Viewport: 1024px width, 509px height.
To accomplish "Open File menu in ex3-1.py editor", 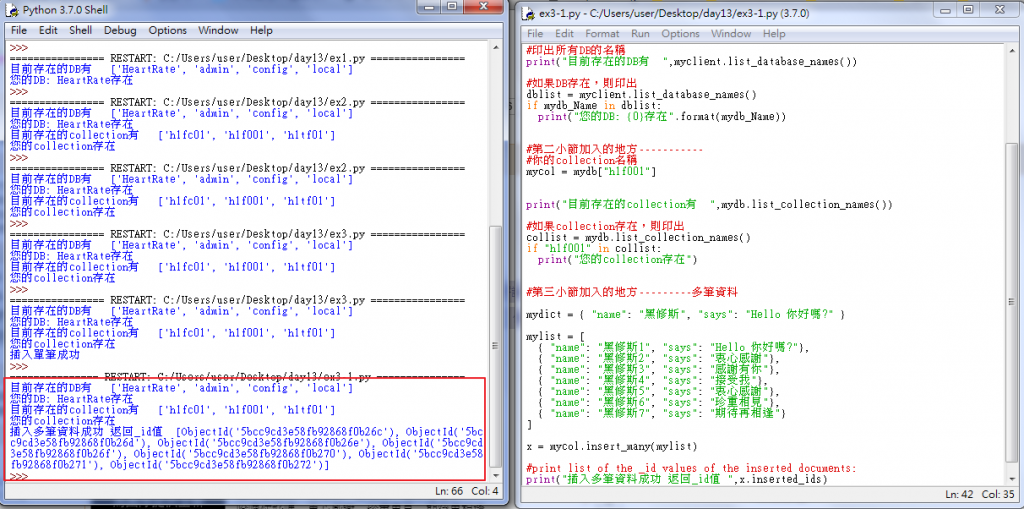I will pos(535,33).
